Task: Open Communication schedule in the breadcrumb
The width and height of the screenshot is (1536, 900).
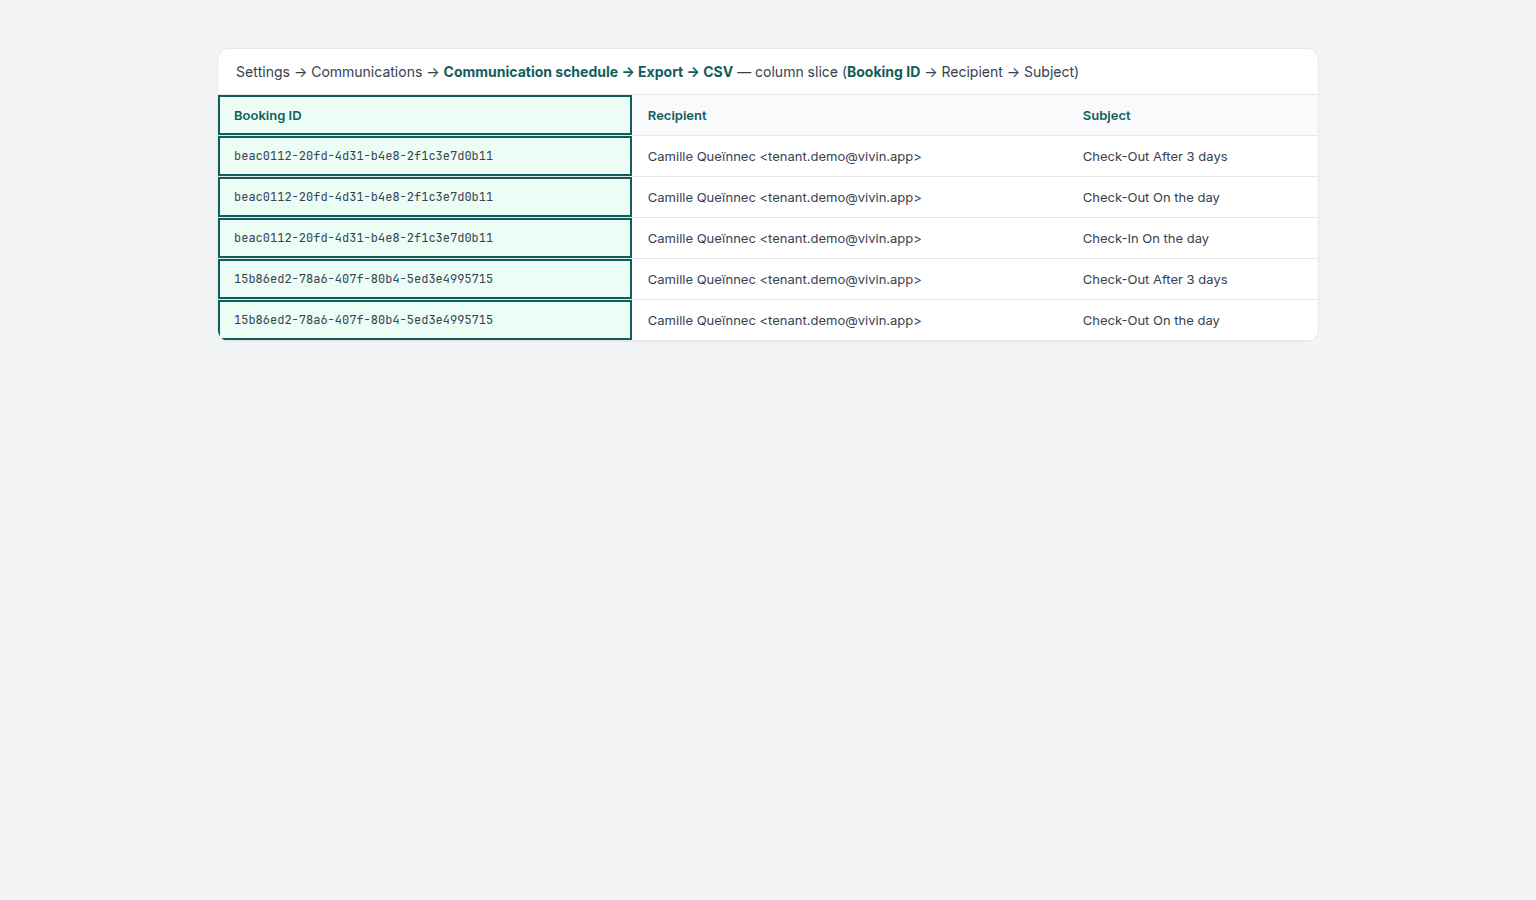Action: click(531, 72)
